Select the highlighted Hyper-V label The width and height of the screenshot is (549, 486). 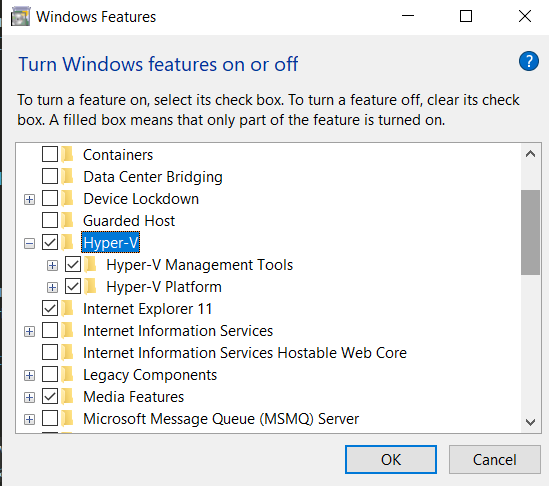(x=111, y=242)
